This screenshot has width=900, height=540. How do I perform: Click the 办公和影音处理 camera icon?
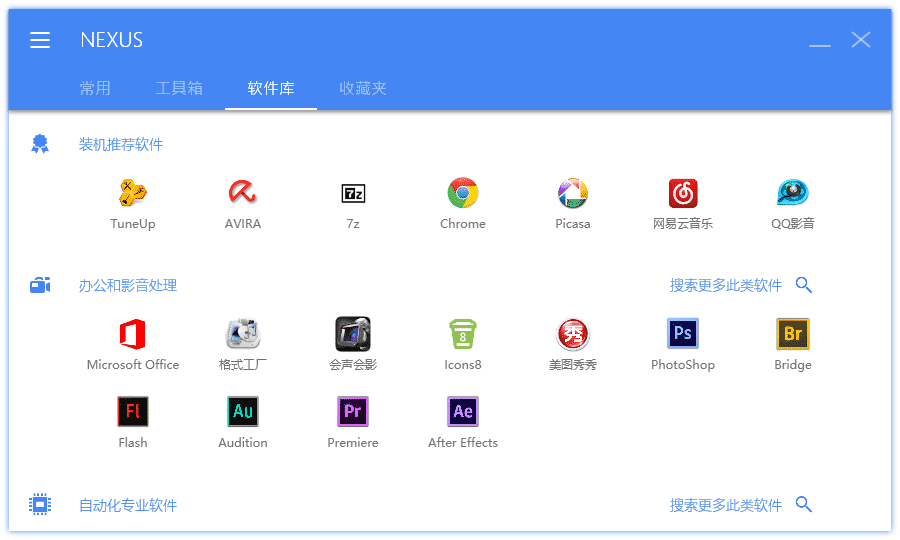click(40, 285)
